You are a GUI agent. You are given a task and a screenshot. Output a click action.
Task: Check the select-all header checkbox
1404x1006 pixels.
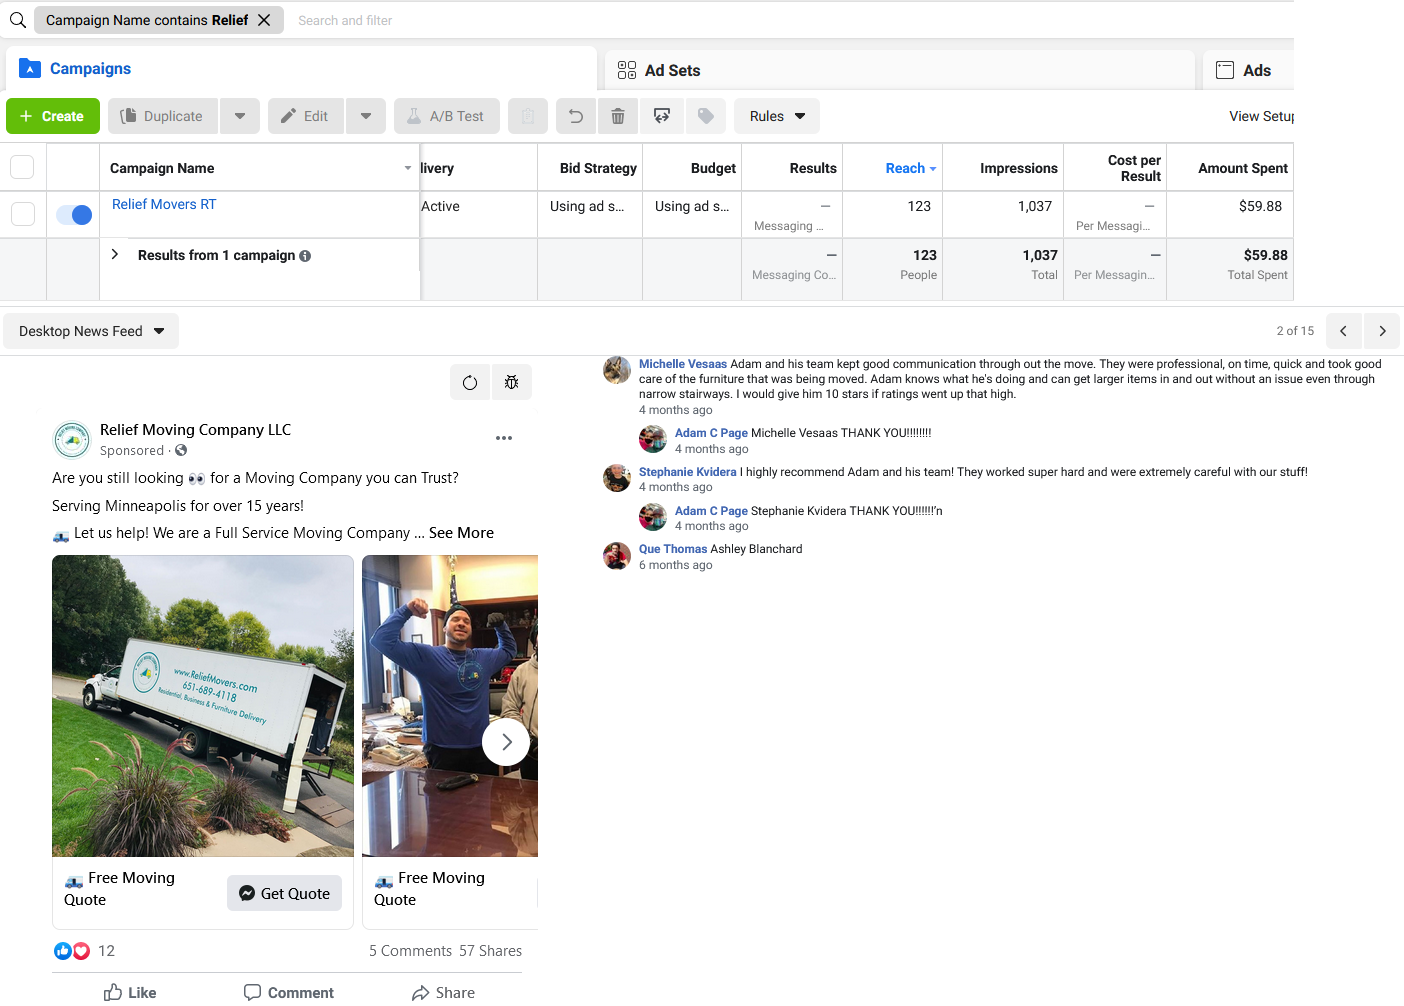point(23,167)
